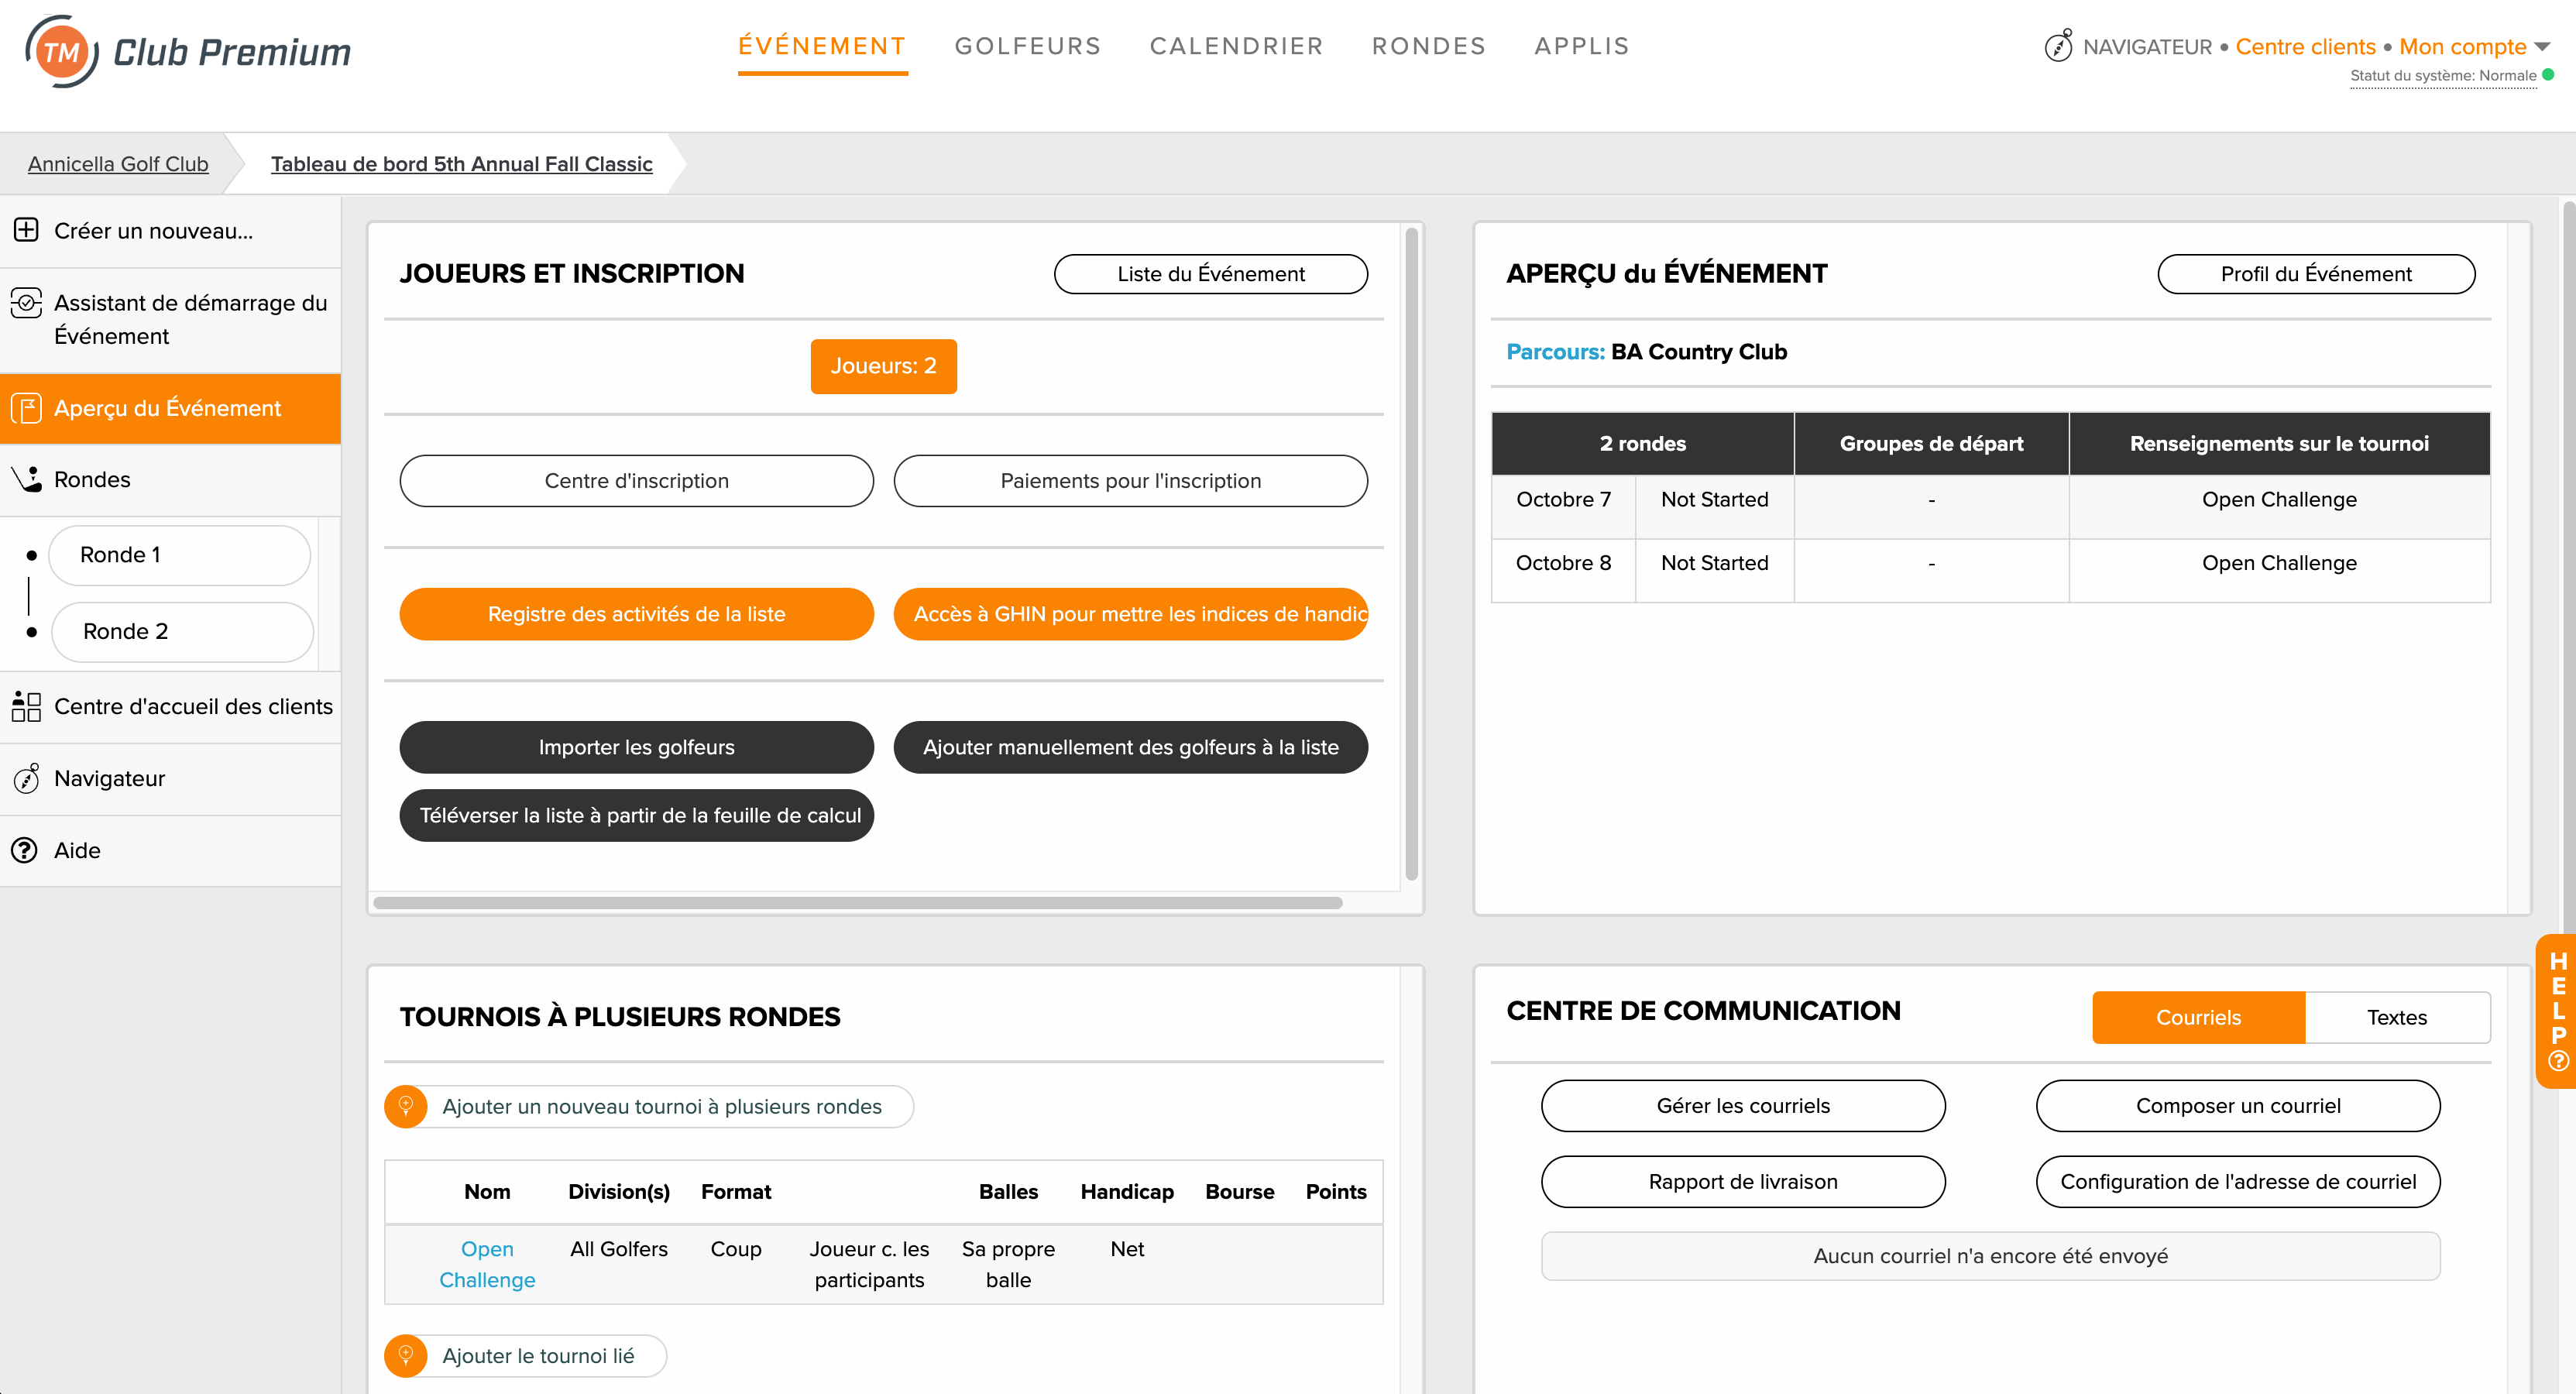
Task: Click orange pin icon beside Ajouter le tournoi lié
Action: pyautogui.click(x=406, y=1355)
